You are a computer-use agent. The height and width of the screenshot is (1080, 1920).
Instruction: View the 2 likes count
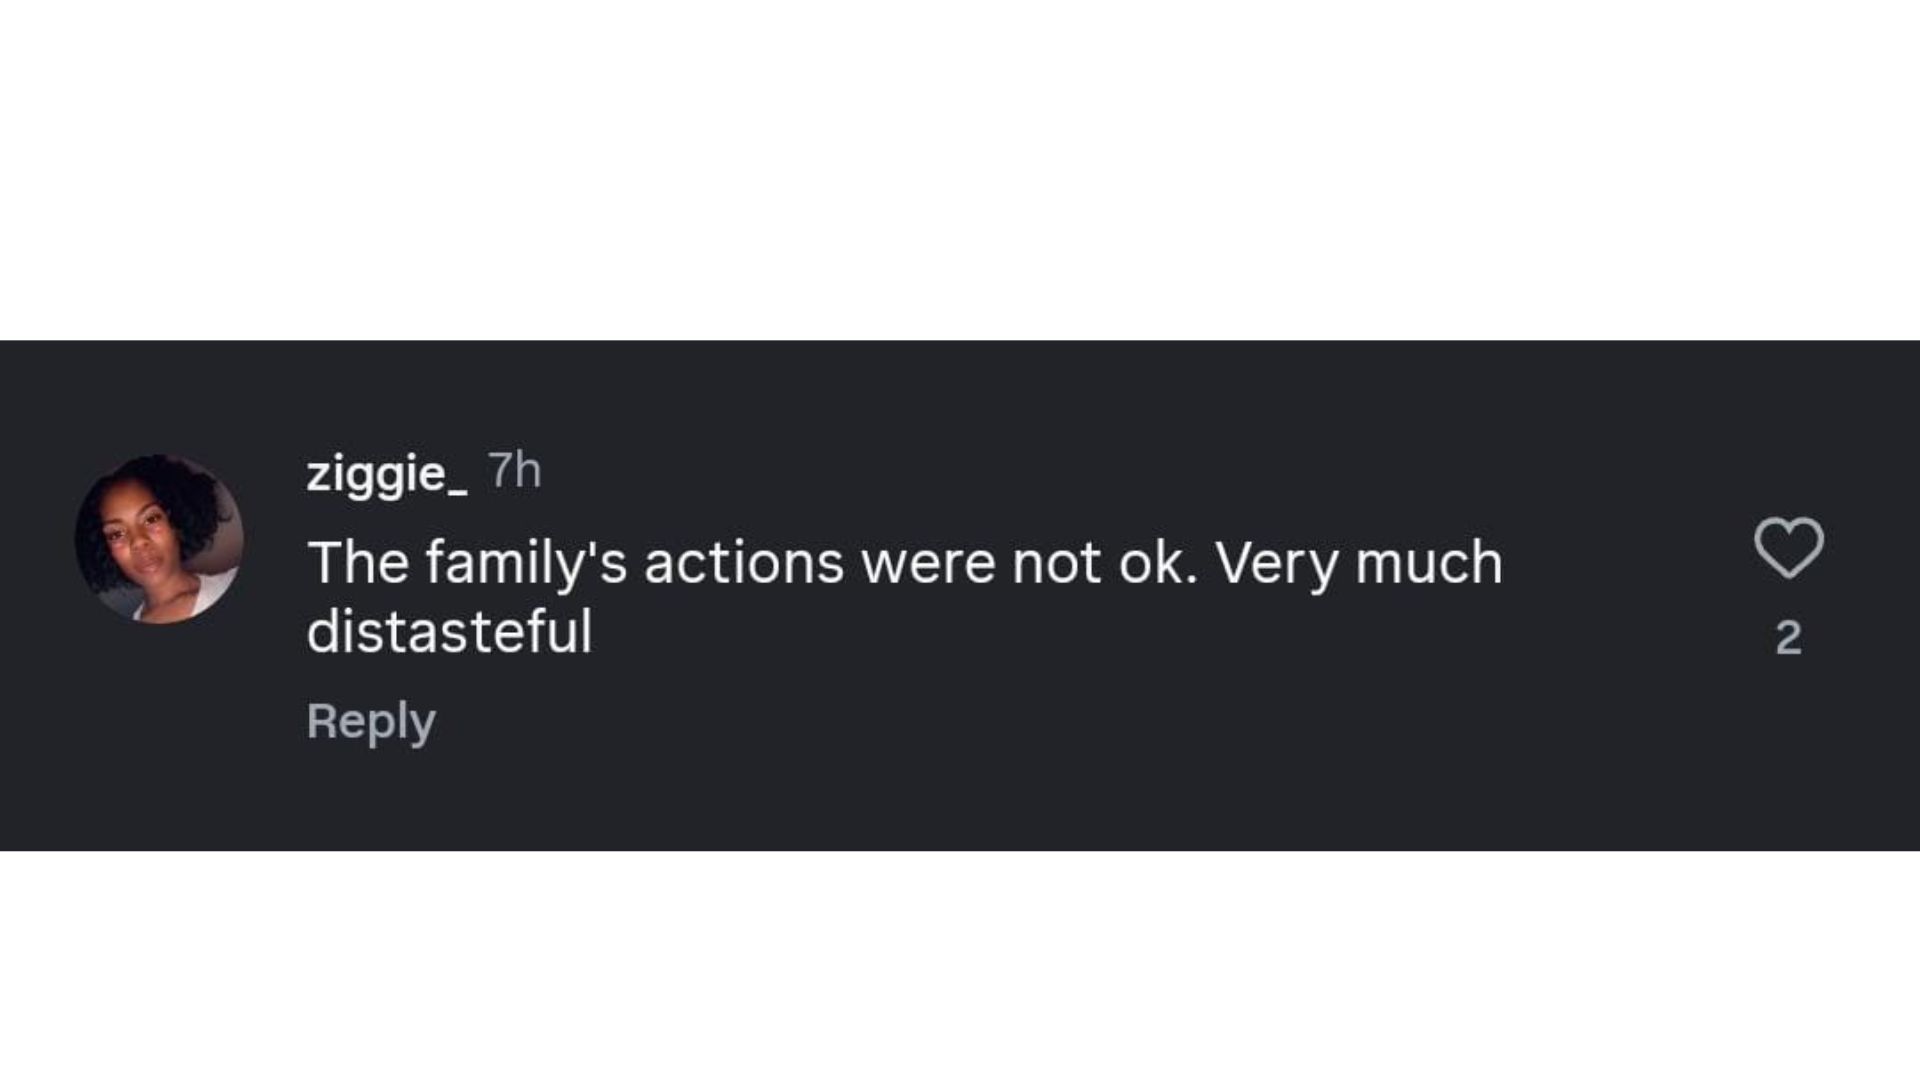click(1788, 638)
